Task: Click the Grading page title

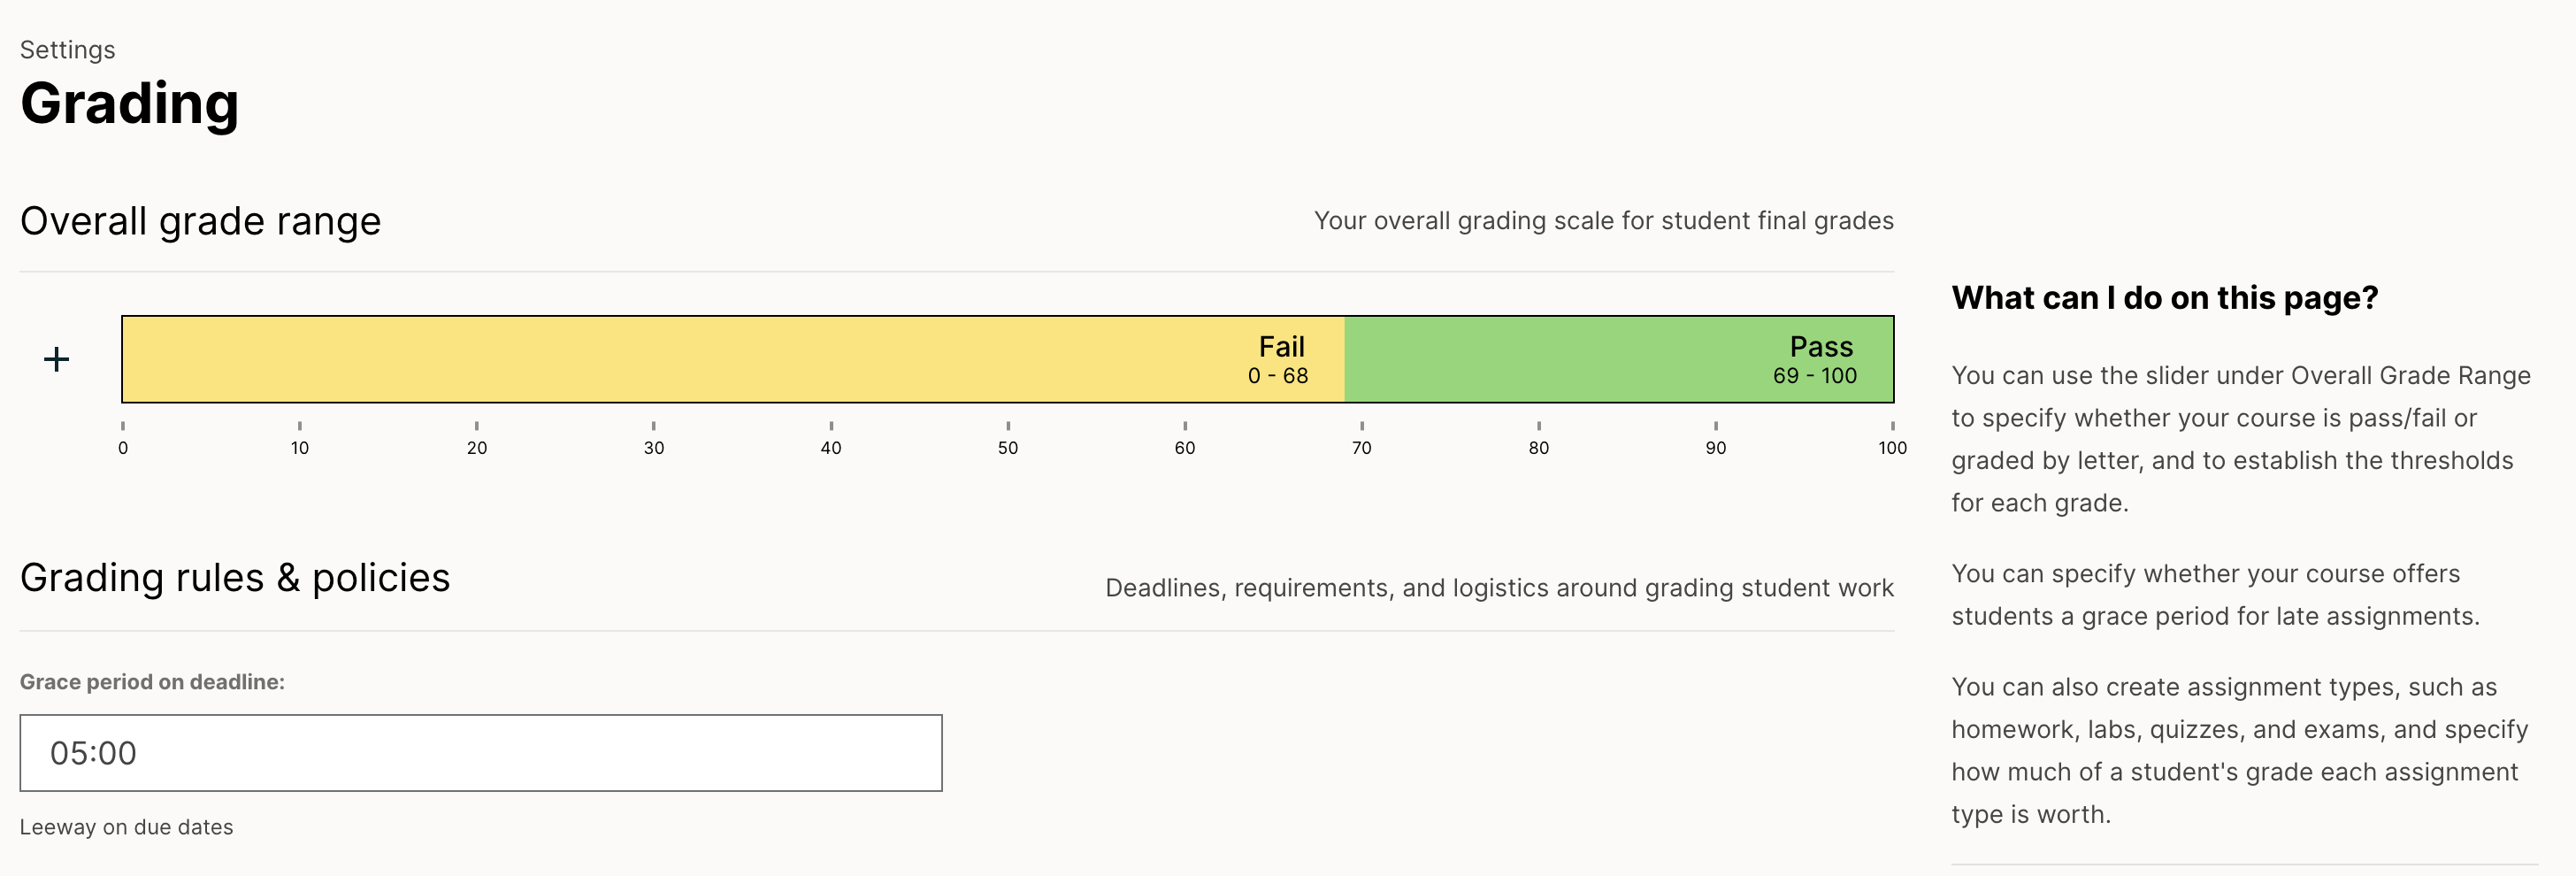Action: pyautogui.click(x=130, y=104)
